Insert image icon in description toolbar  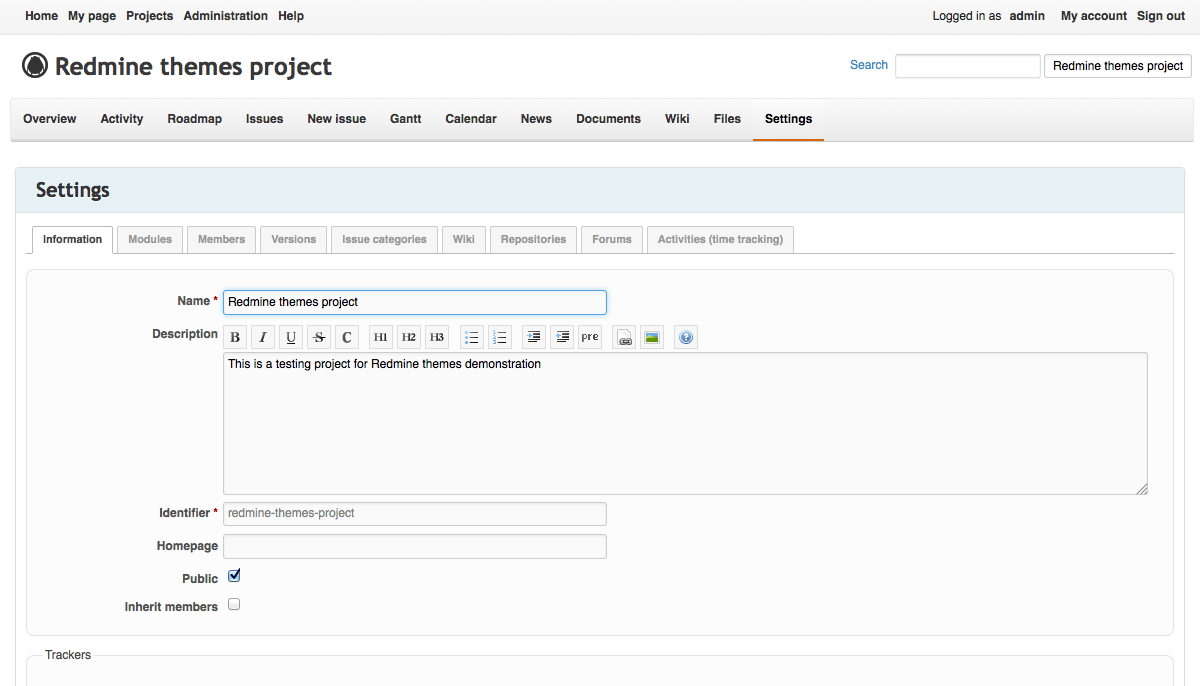pyautogui.click(x=652, y=337)
